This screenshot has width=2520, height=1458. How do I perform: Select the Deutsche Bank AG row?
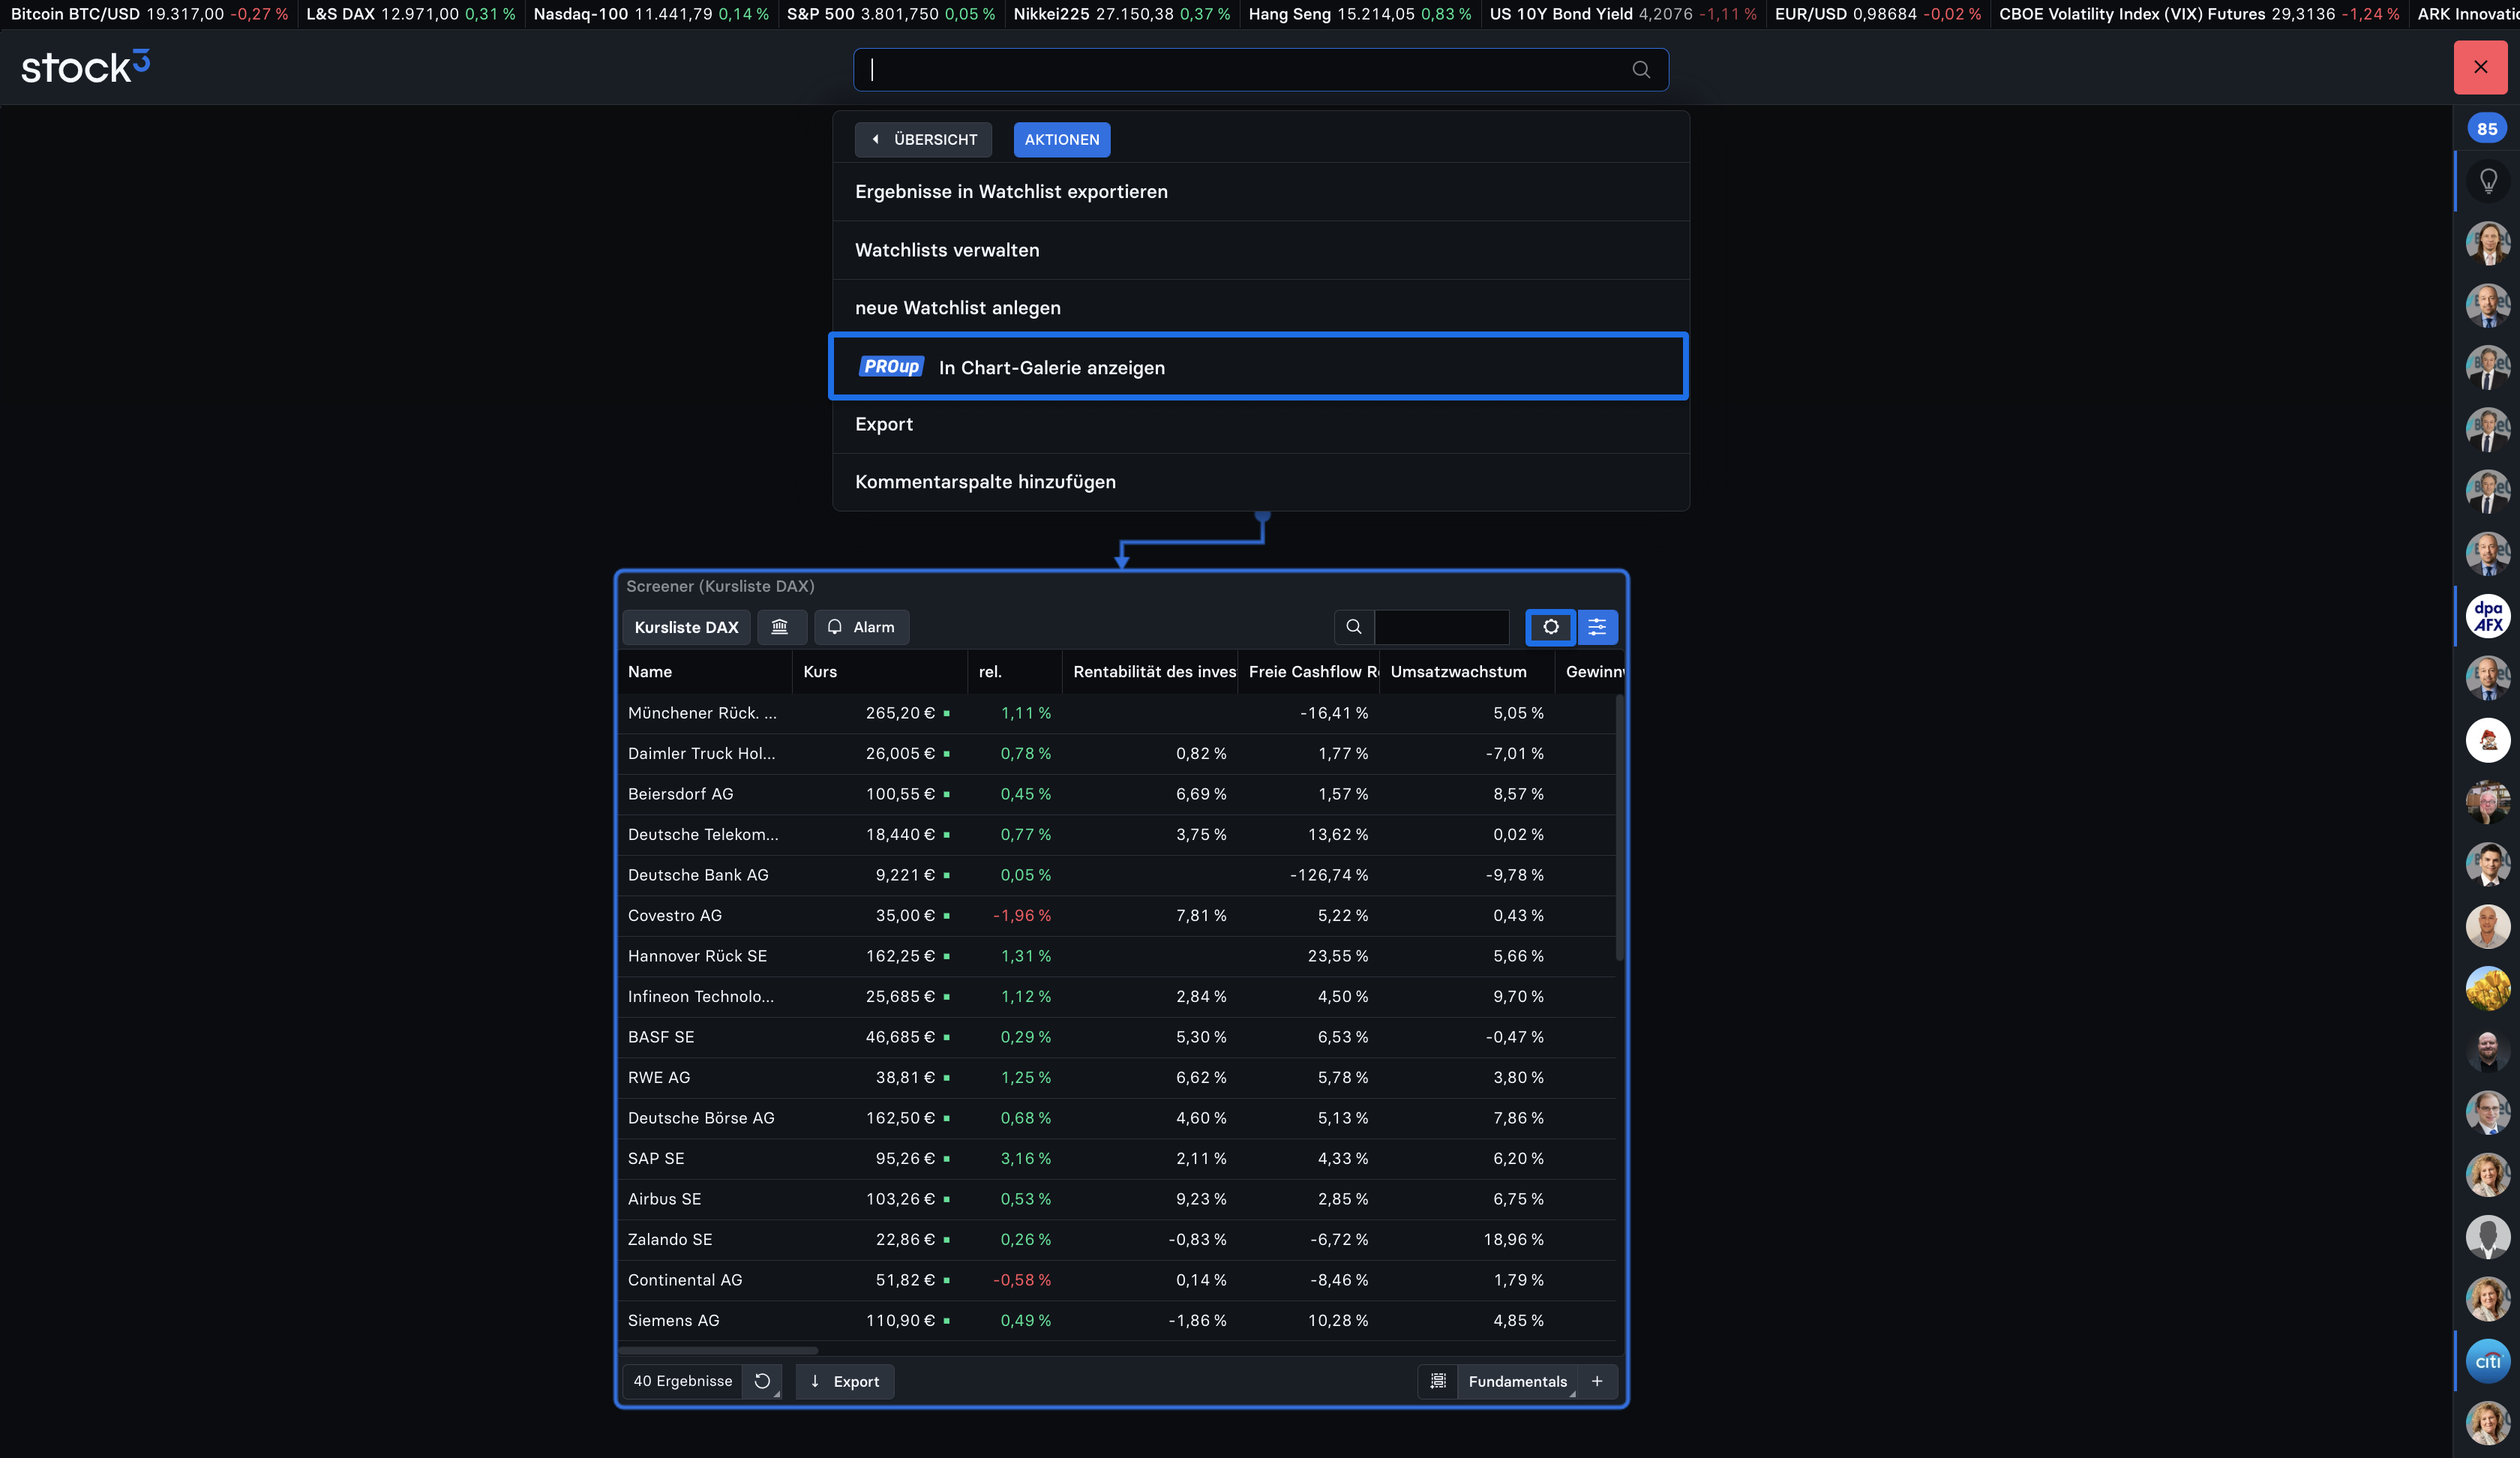[x=1117, y=875]
